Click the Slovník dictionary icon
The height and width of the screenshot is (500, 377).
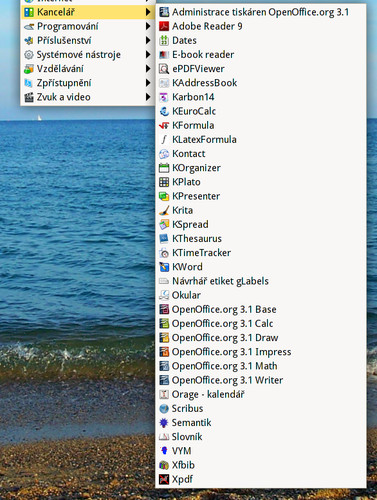tap(164, 437)
